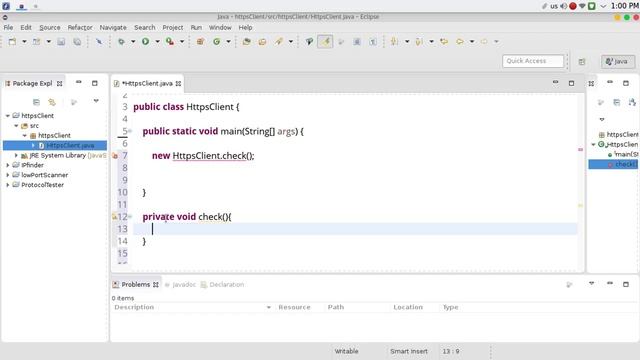Collapse the src folder node
Image resolution: width=640 pixels, height=360 pixels.
(16, 126)
